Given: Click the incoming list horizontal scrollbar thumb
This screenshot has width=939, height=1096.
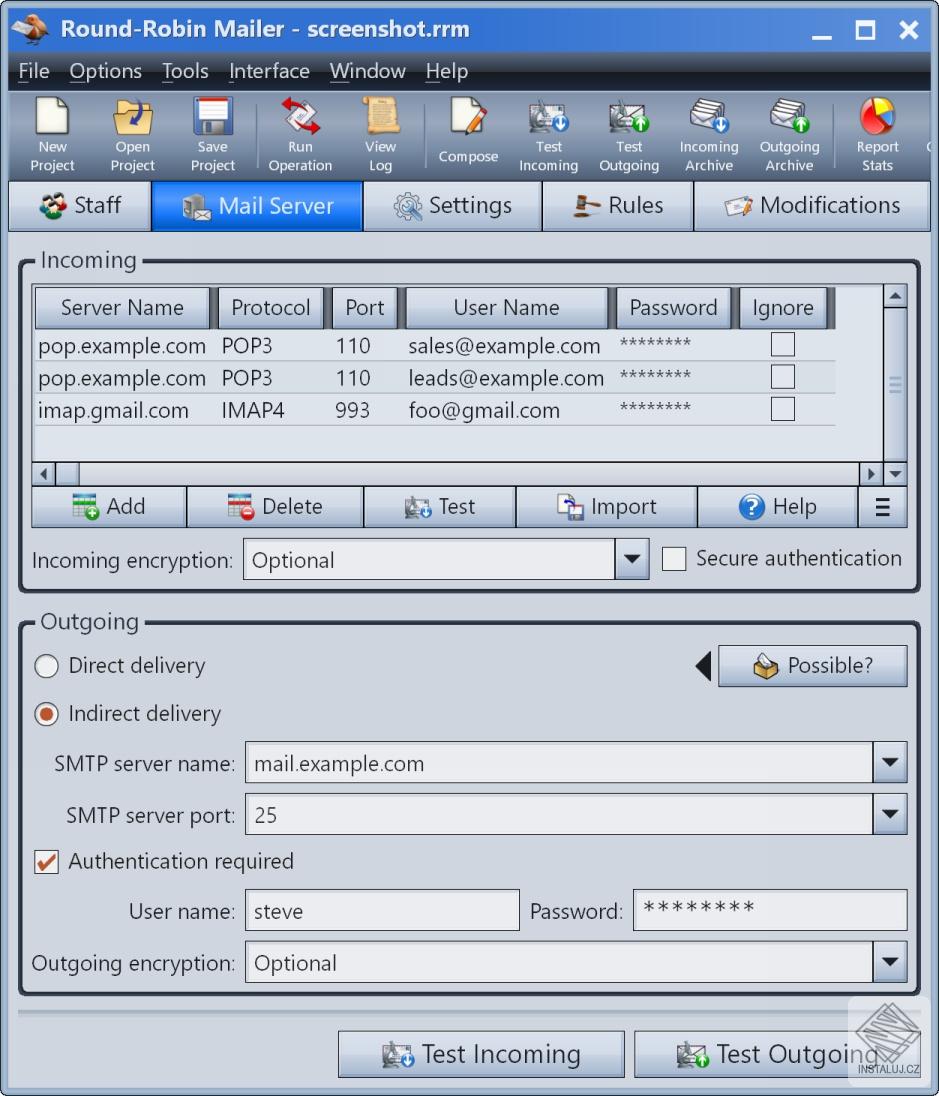Looking at the screenshot, I should (x=67, y=474).
